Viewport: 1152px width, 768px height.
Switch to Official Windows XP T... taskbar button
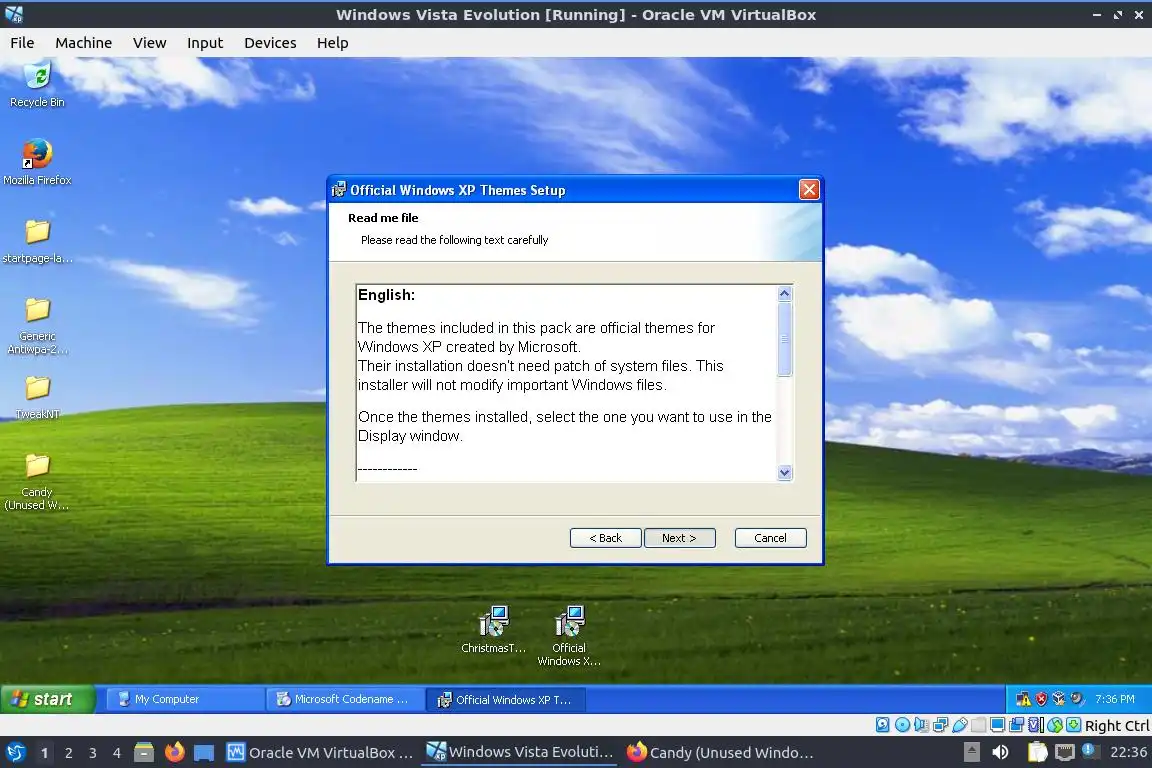pyautogui.click(x=505, y=699)
